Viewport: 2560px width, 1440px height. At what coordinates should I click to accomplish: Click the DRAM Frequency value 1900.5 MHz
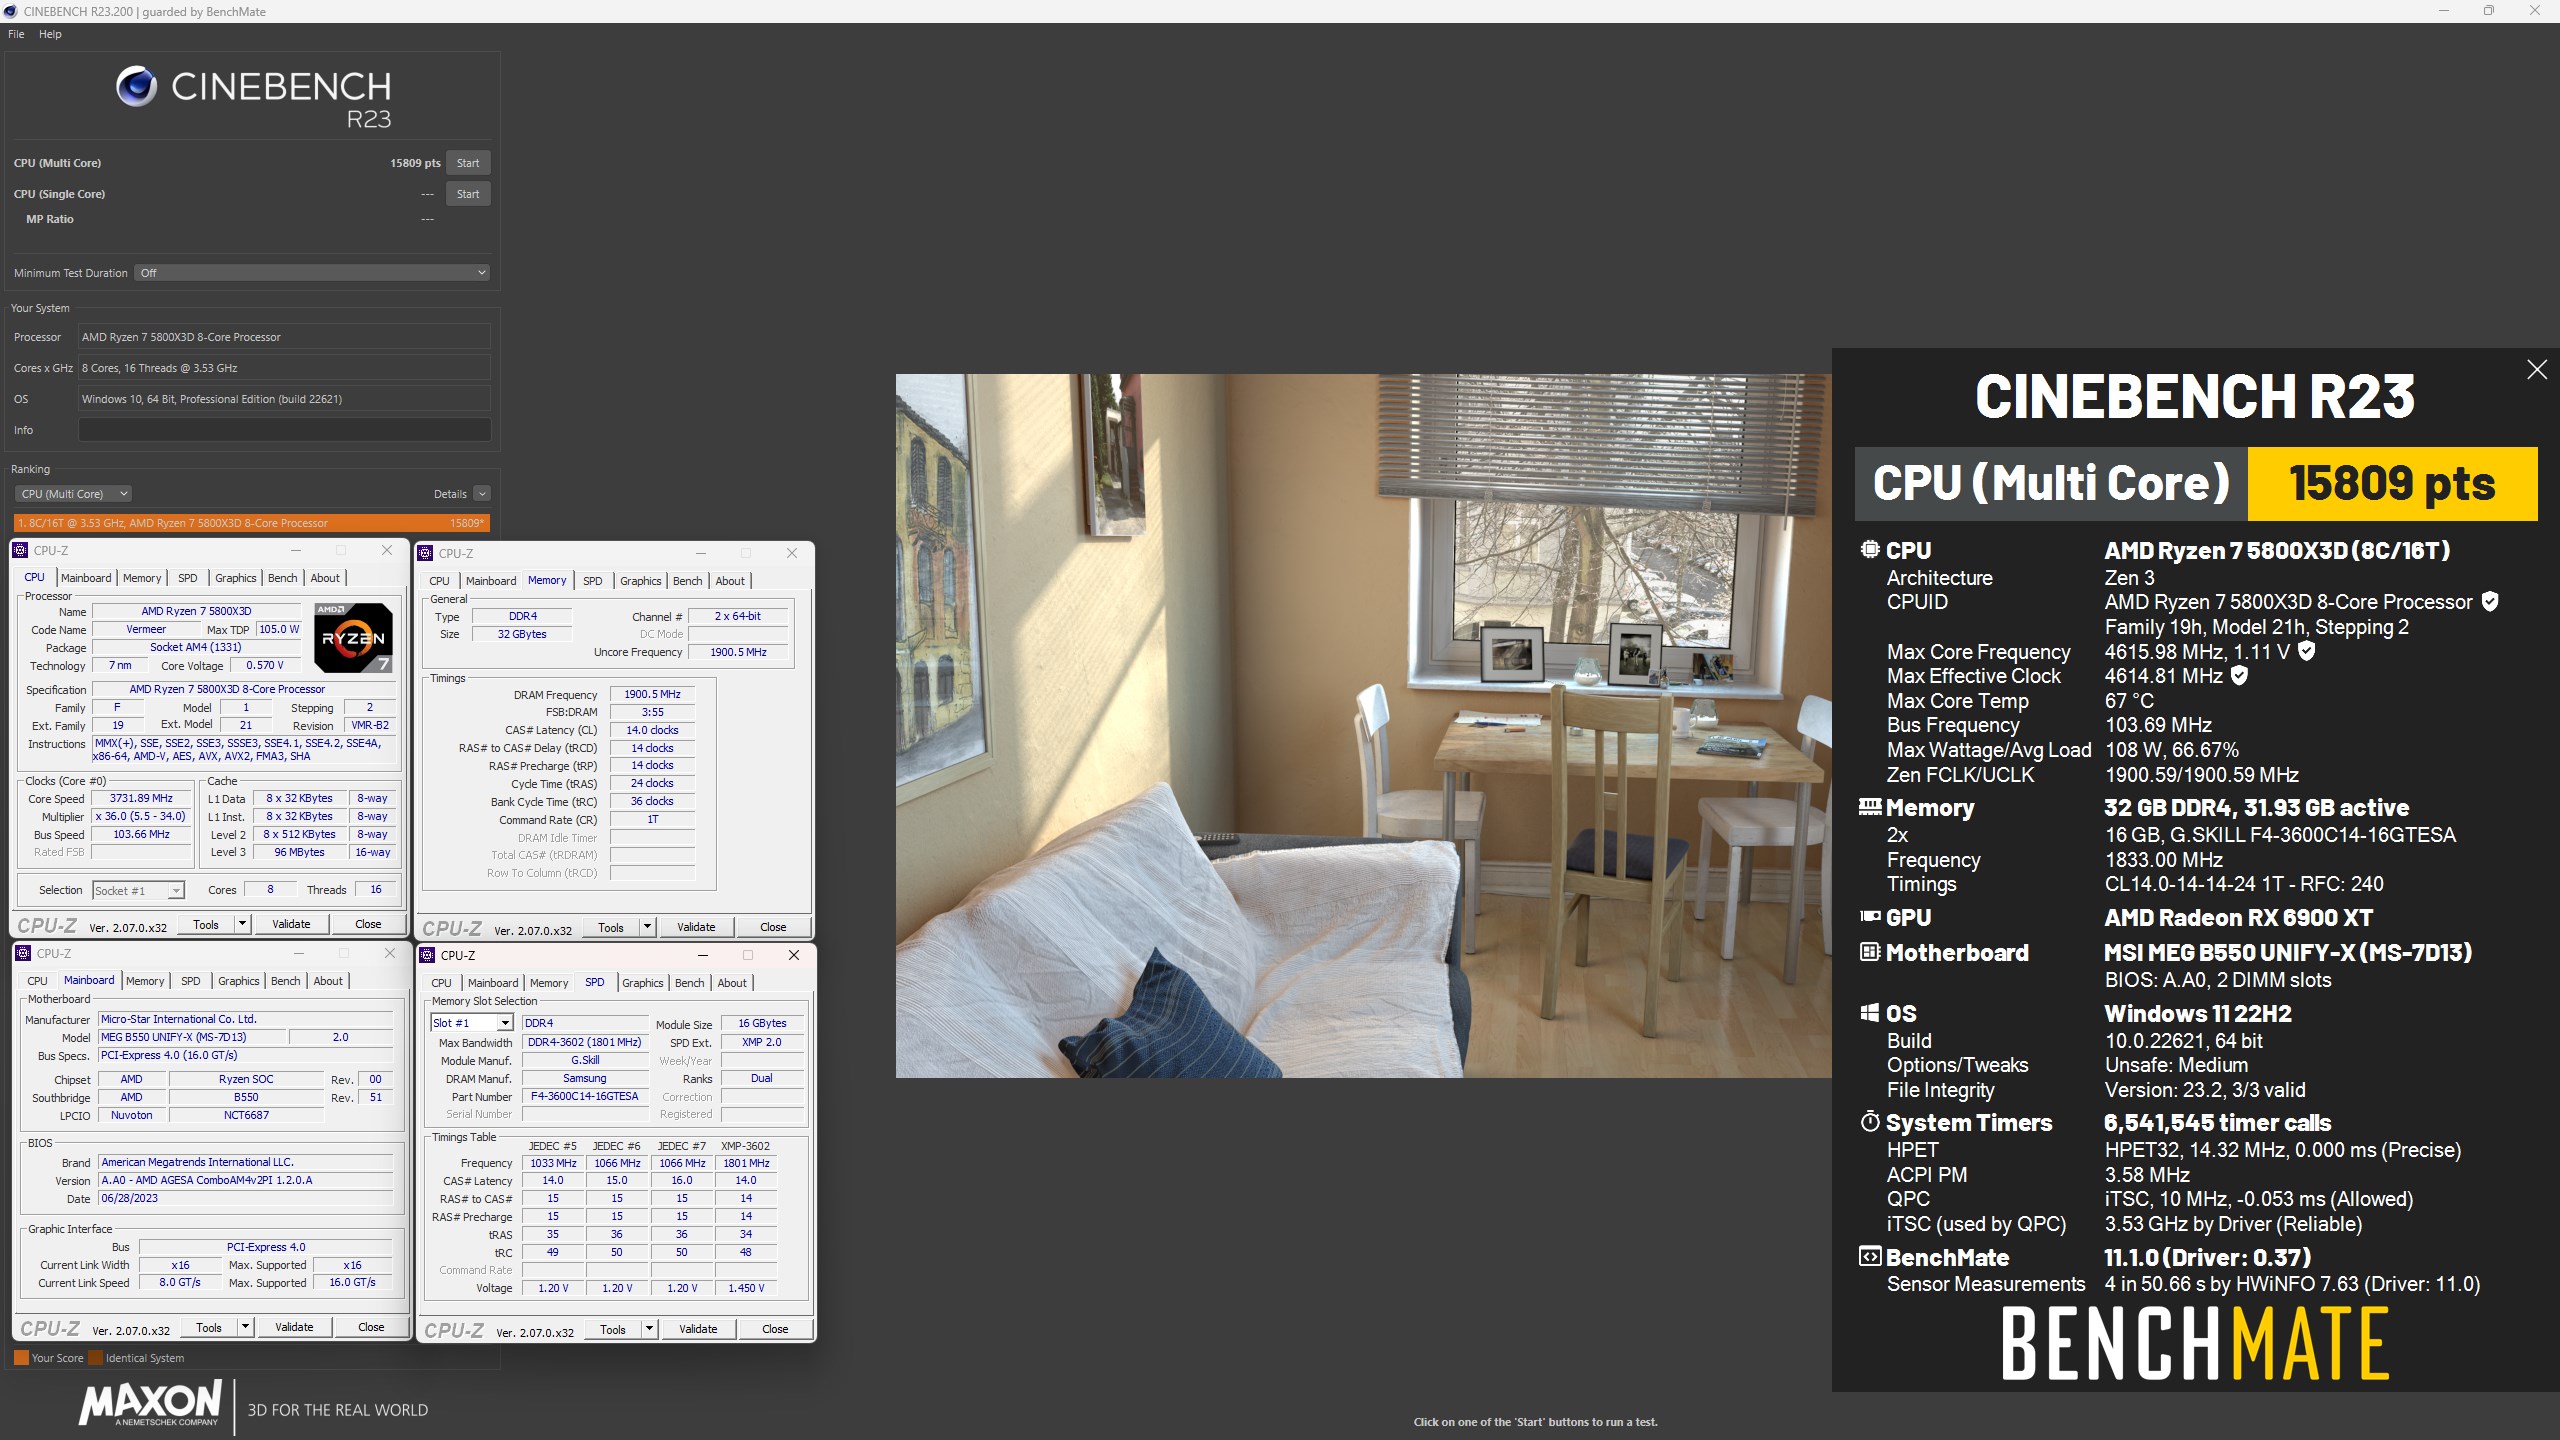click(x=652, y=694)
